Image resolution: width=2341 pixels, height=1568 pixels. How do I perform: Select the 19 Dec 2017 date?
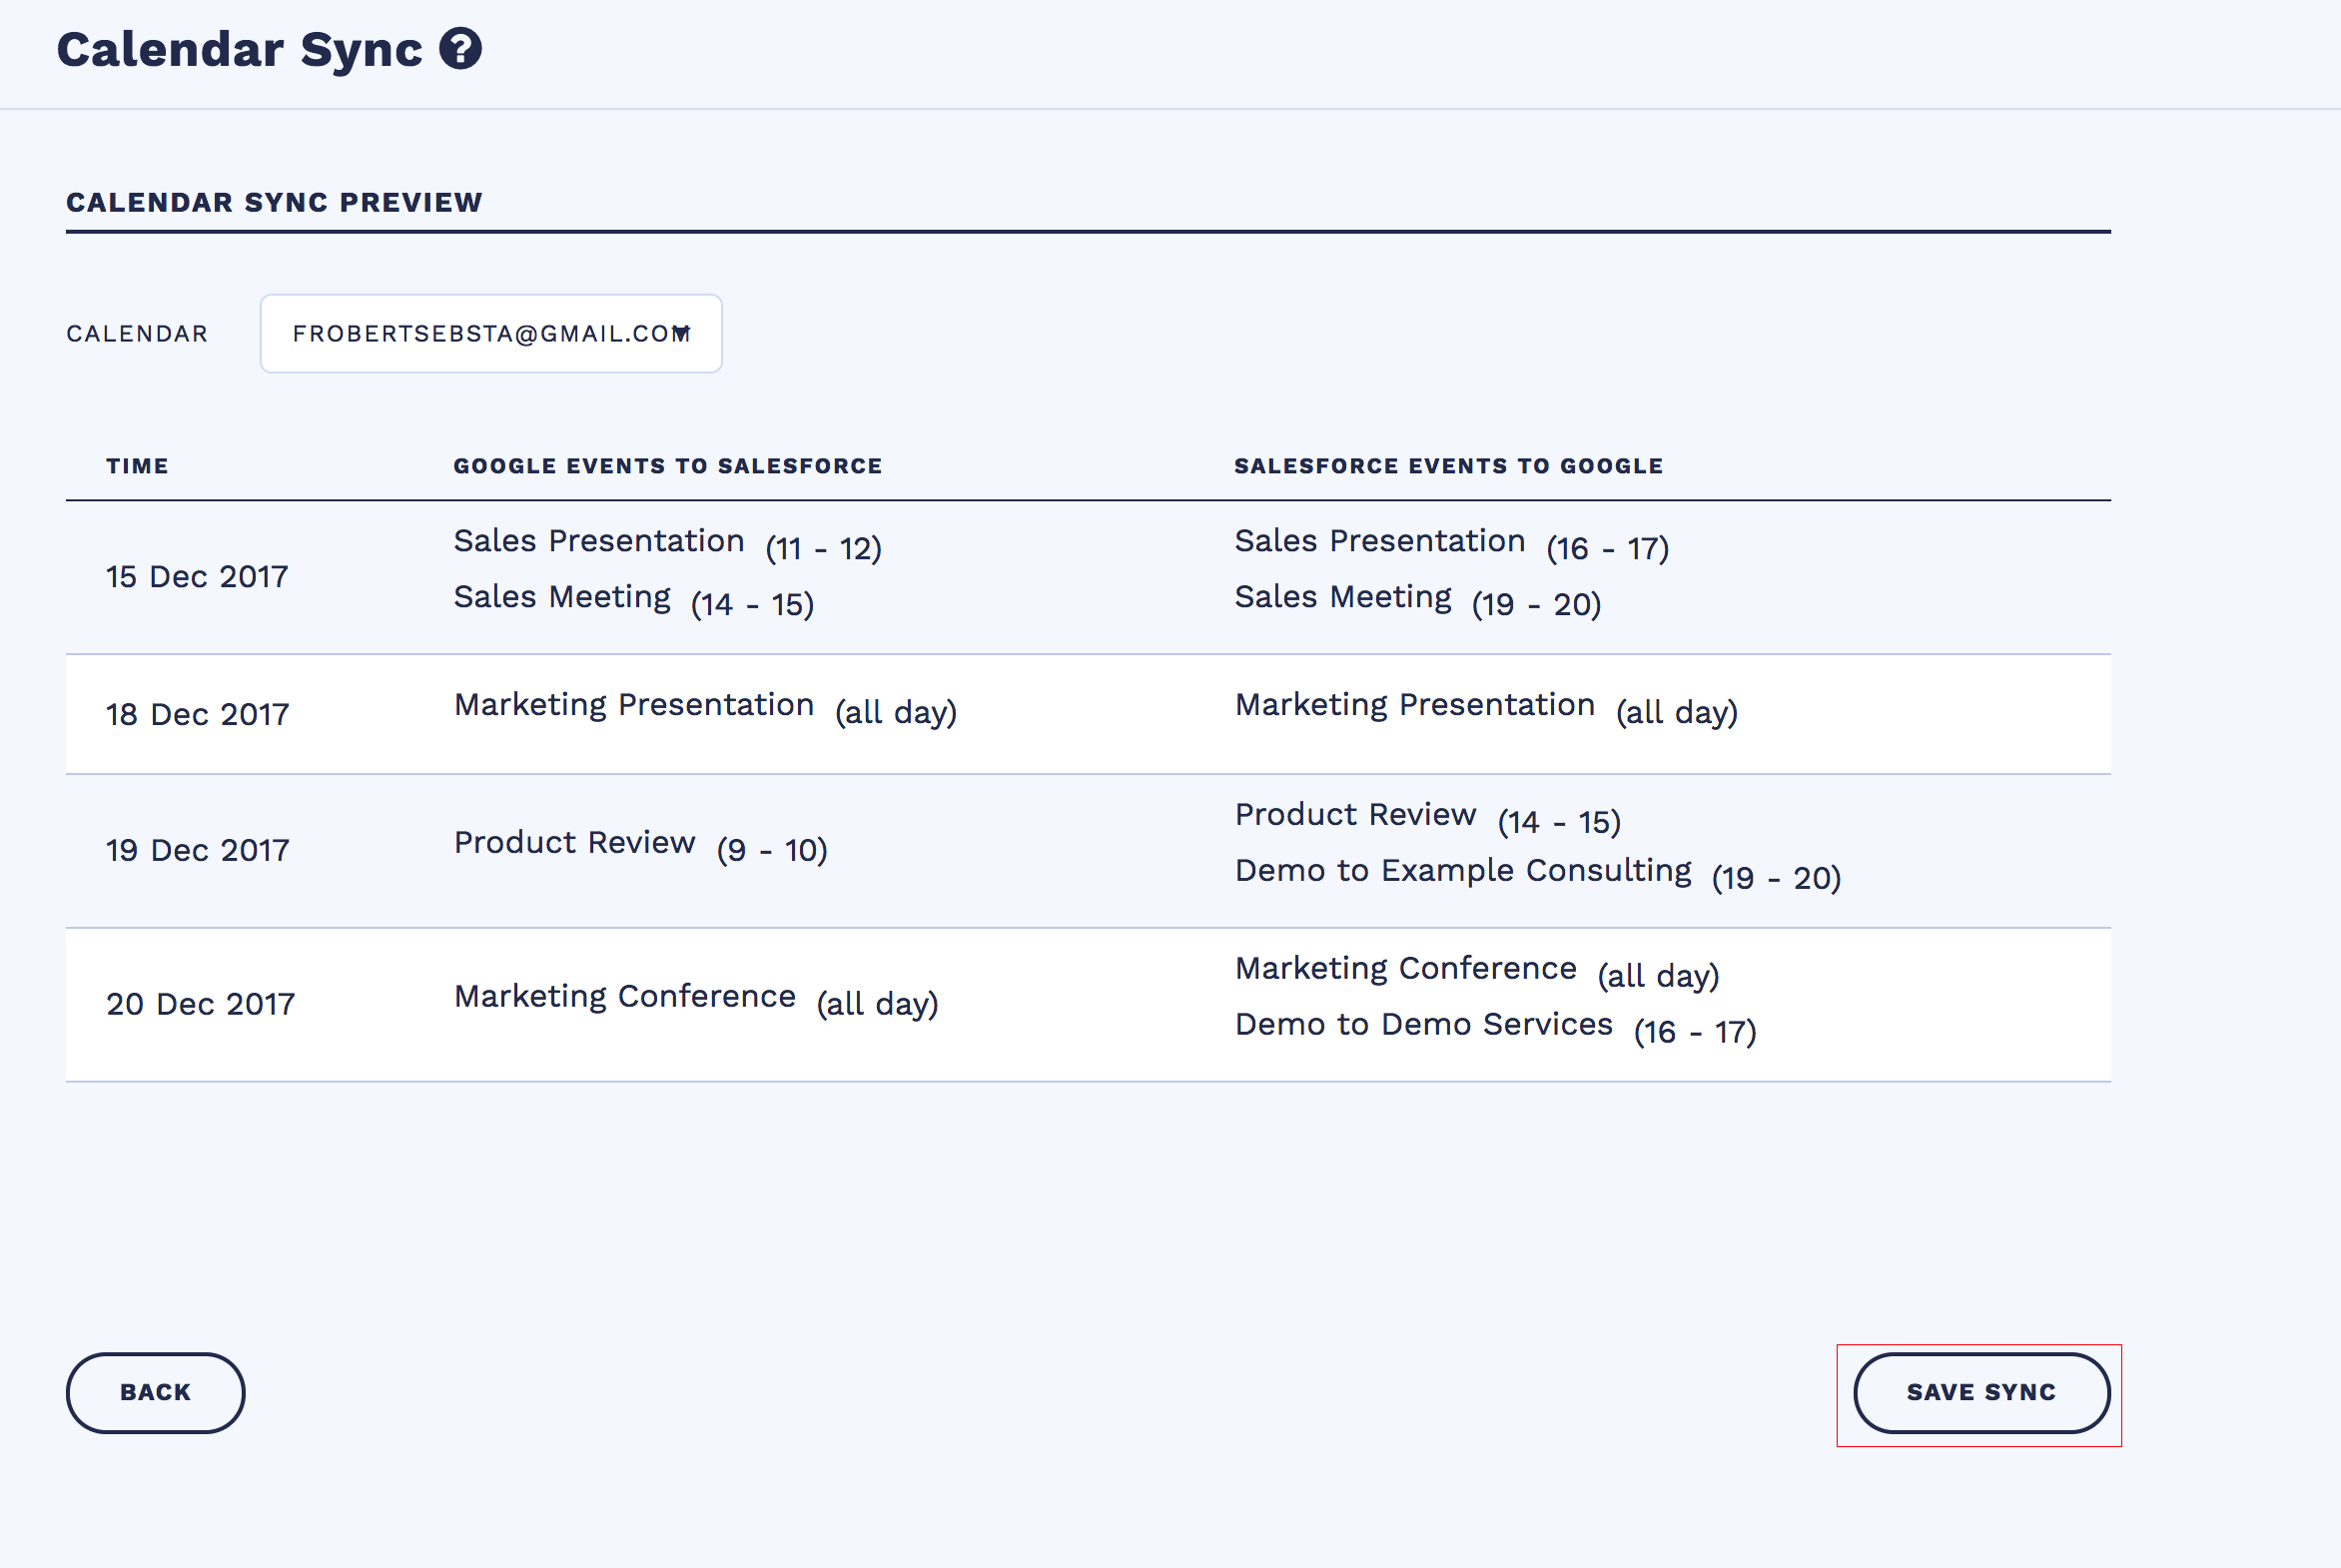[x=197, y=850]
